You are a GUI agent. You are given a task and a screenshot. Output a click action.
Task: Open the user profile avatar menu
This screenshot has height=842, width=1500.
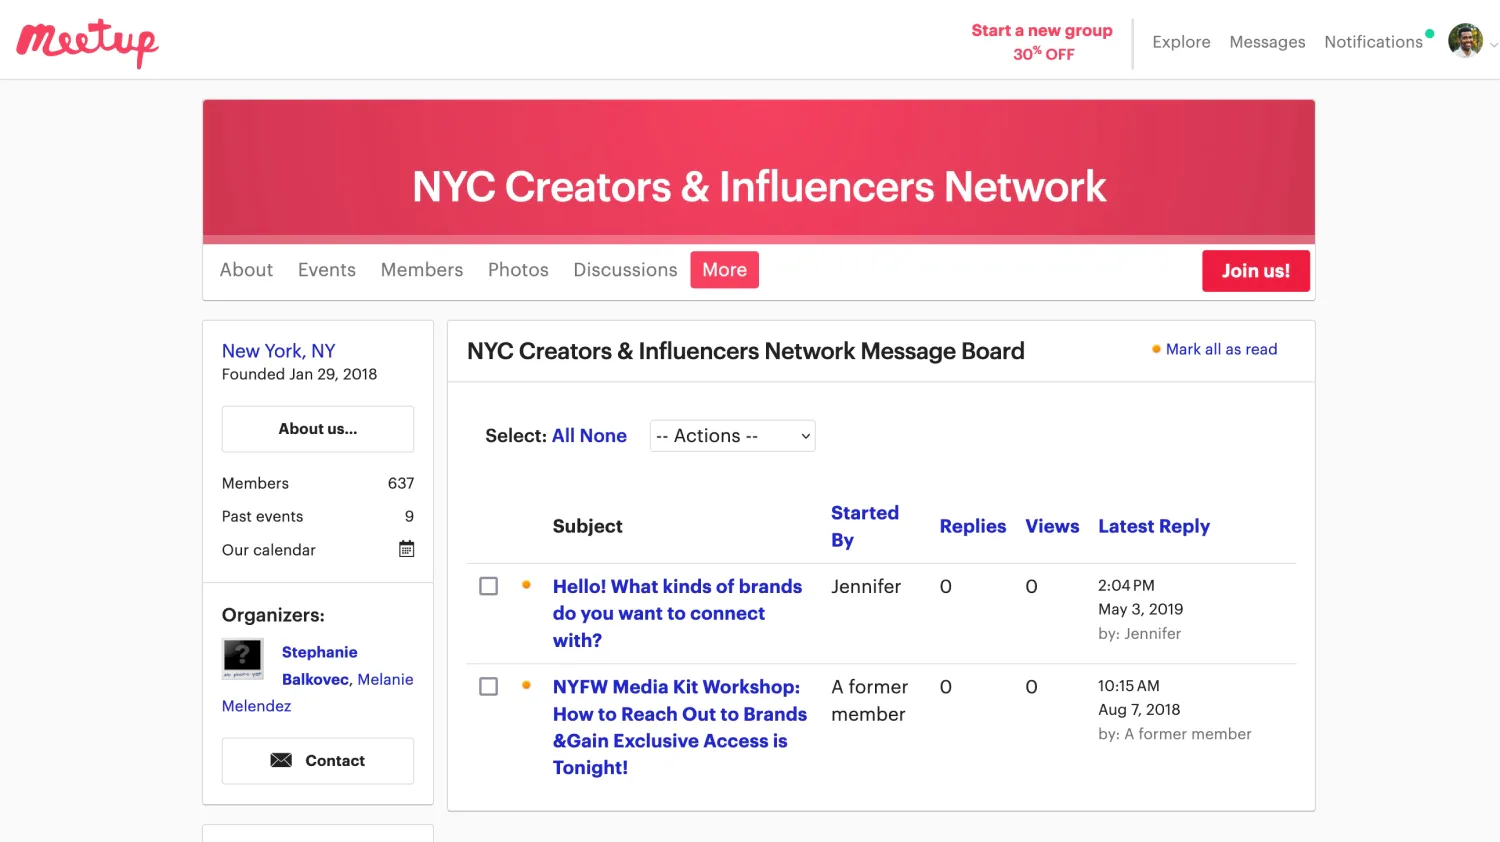point(1465,41)
